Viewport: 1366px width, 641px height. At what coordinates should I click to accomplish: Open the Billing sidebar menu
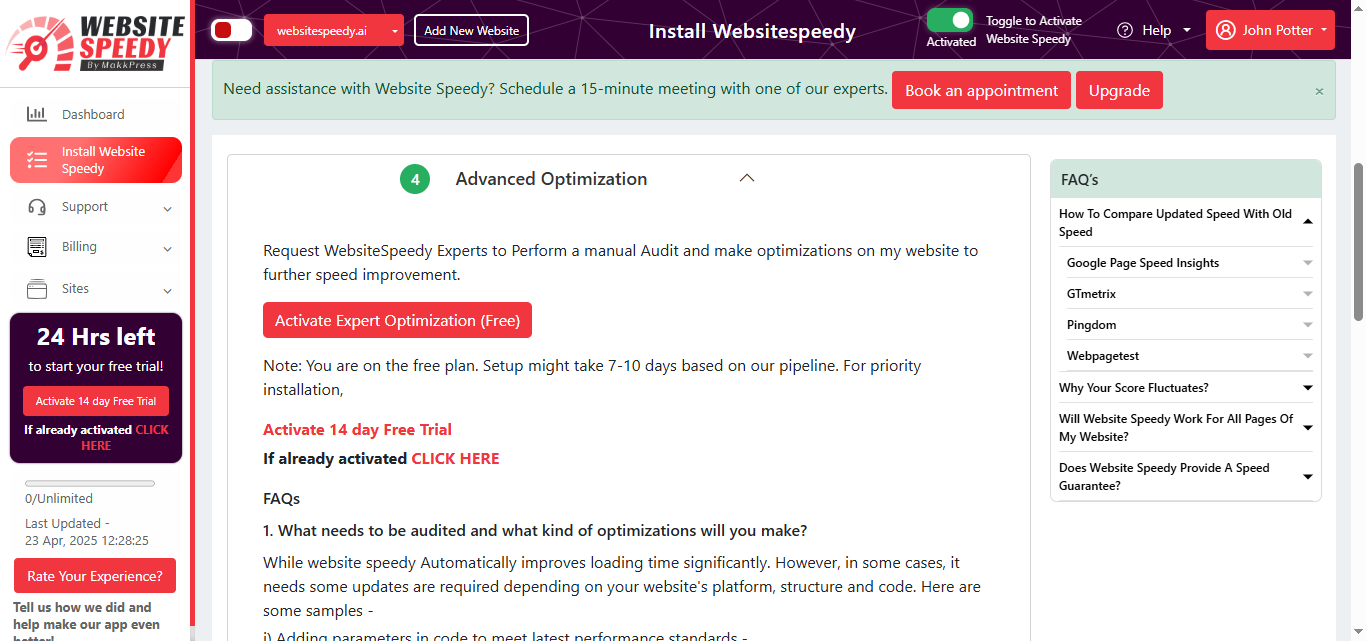click(x=96, y=247)
